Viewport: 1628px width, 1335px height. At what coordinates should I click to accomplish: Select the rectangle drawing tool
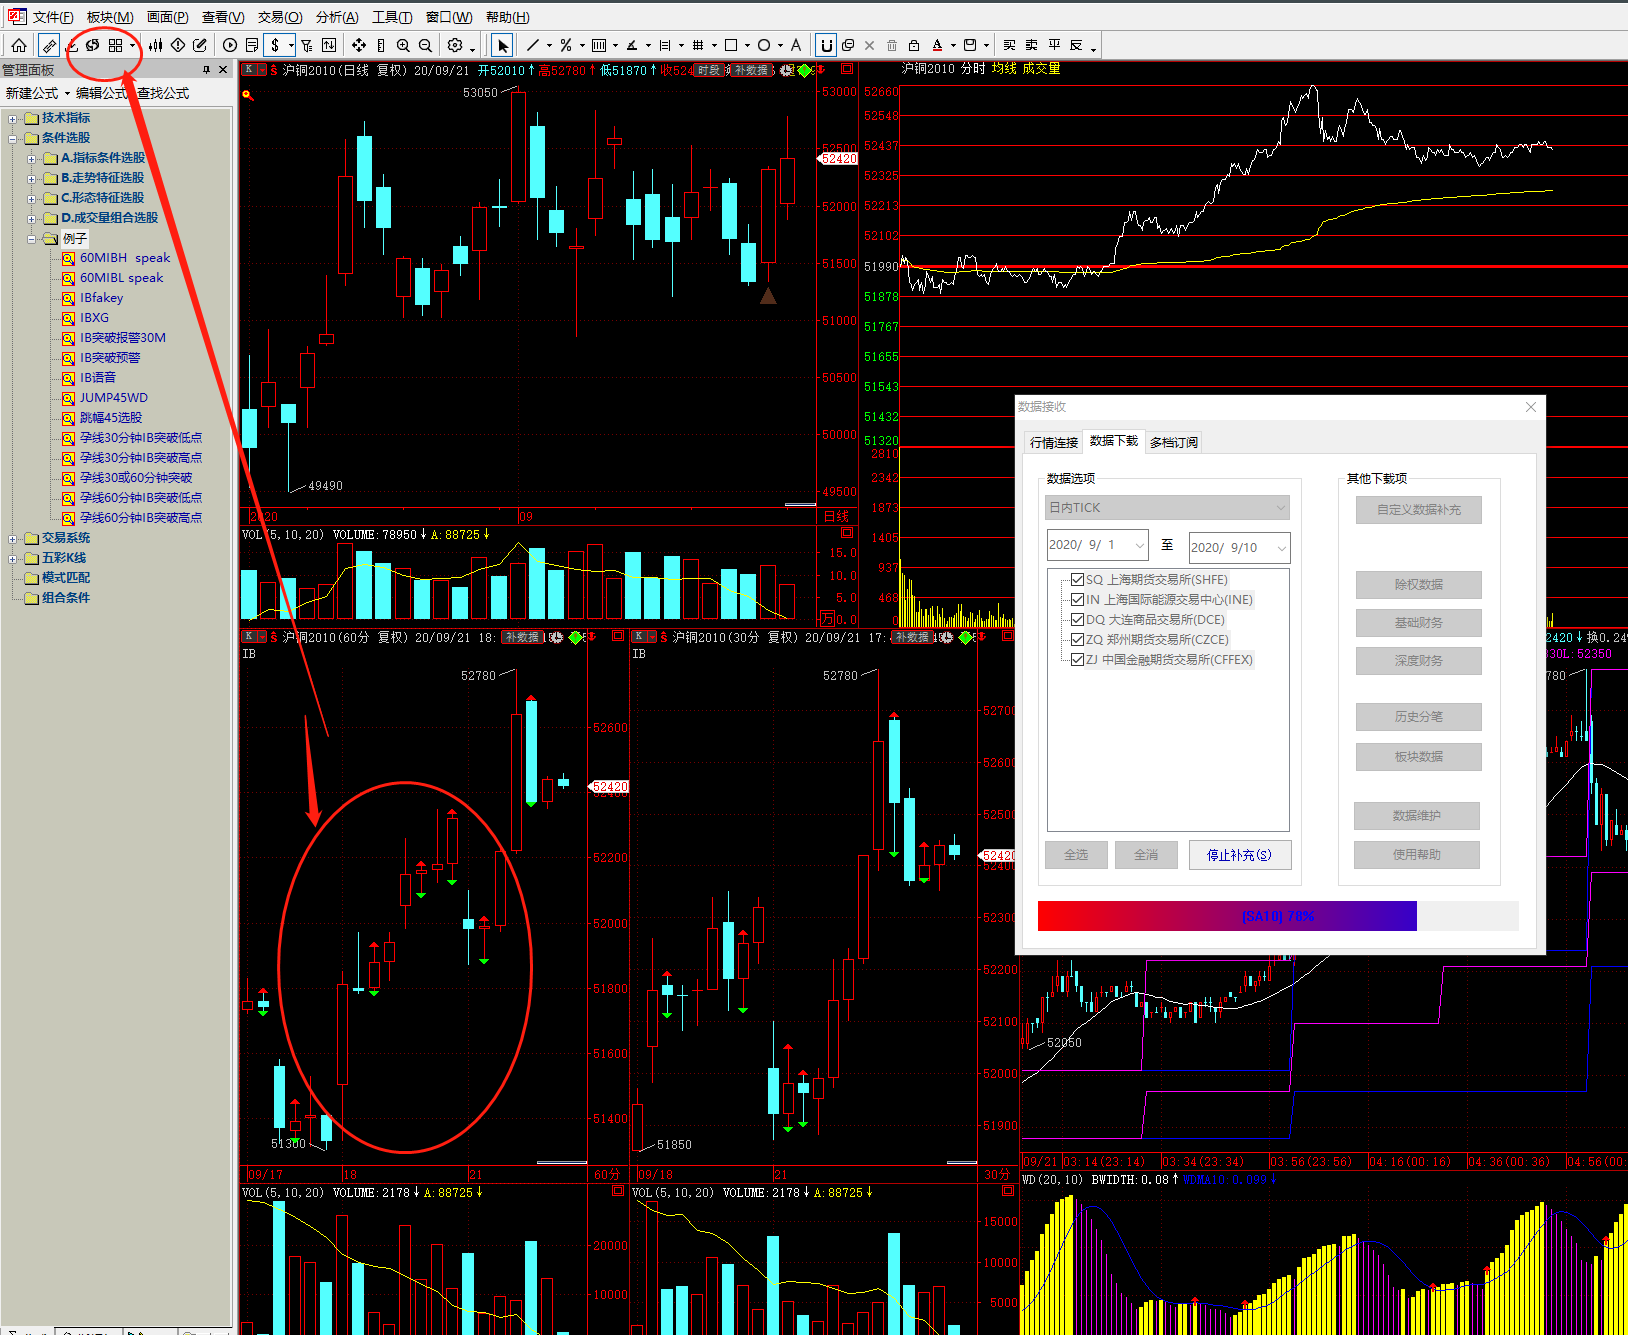coord(731,45)
